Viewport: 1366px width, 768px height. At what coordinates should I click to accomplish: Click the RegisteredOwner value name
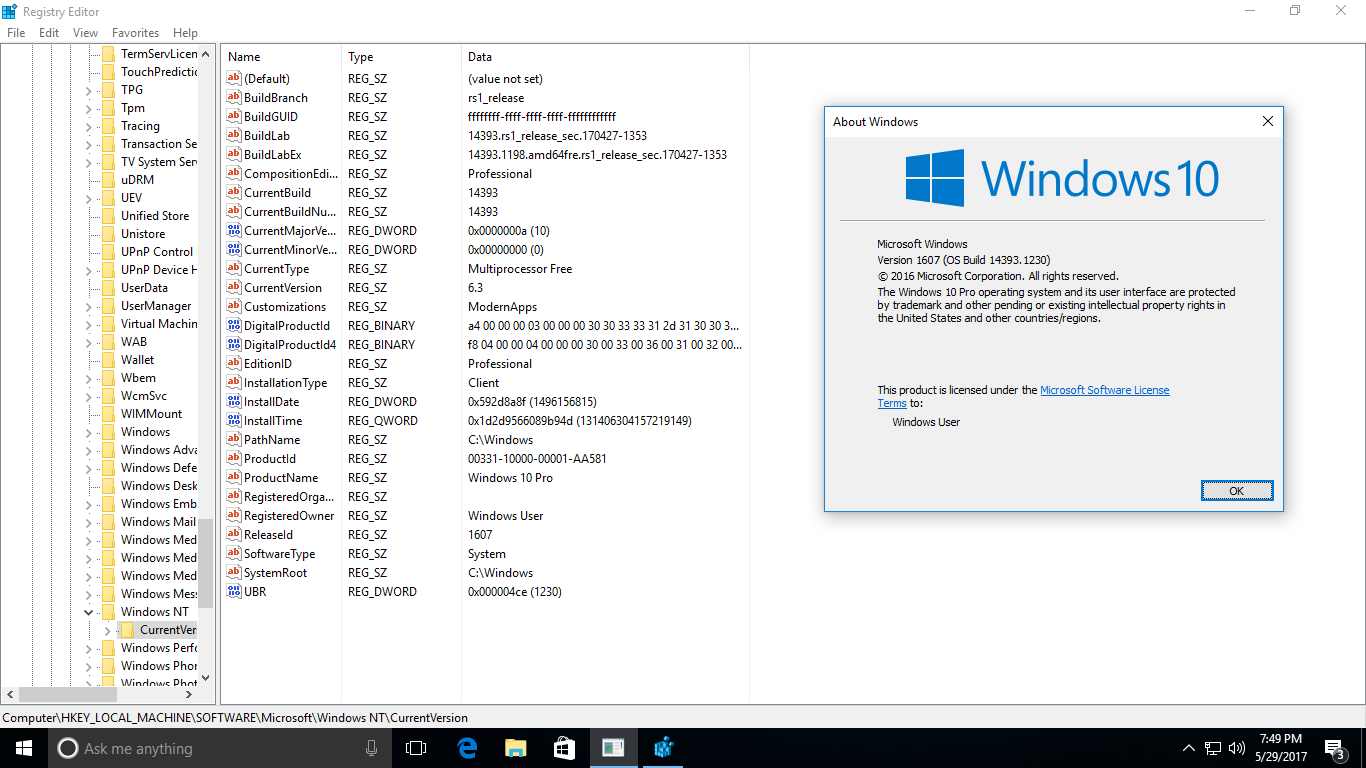(x=289, y=516)
